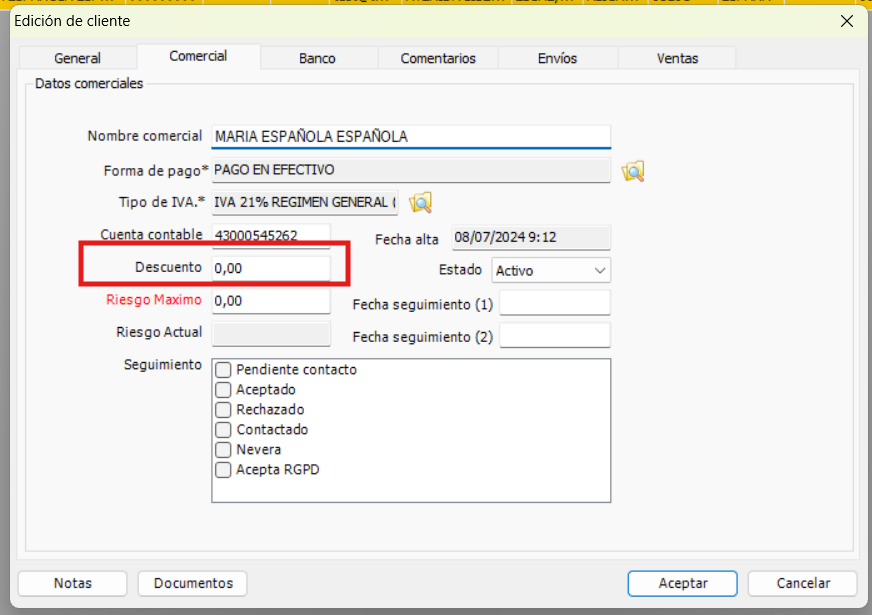This screenshot has width=872, height=615.
Task: Check the Aceptado option
Action: click(222, 389)
